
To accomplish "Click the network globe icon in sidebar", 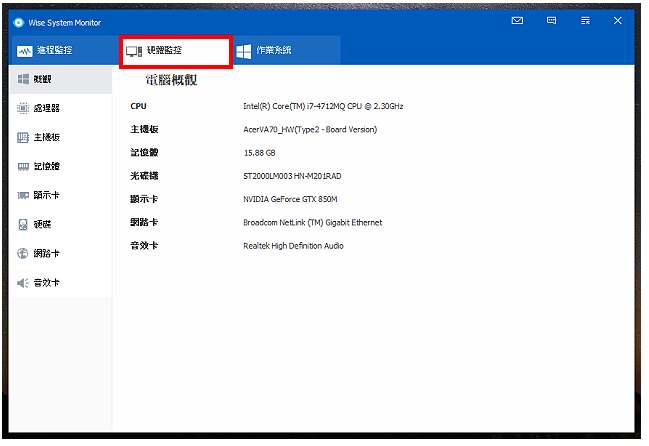I will [x=23, y=253].
